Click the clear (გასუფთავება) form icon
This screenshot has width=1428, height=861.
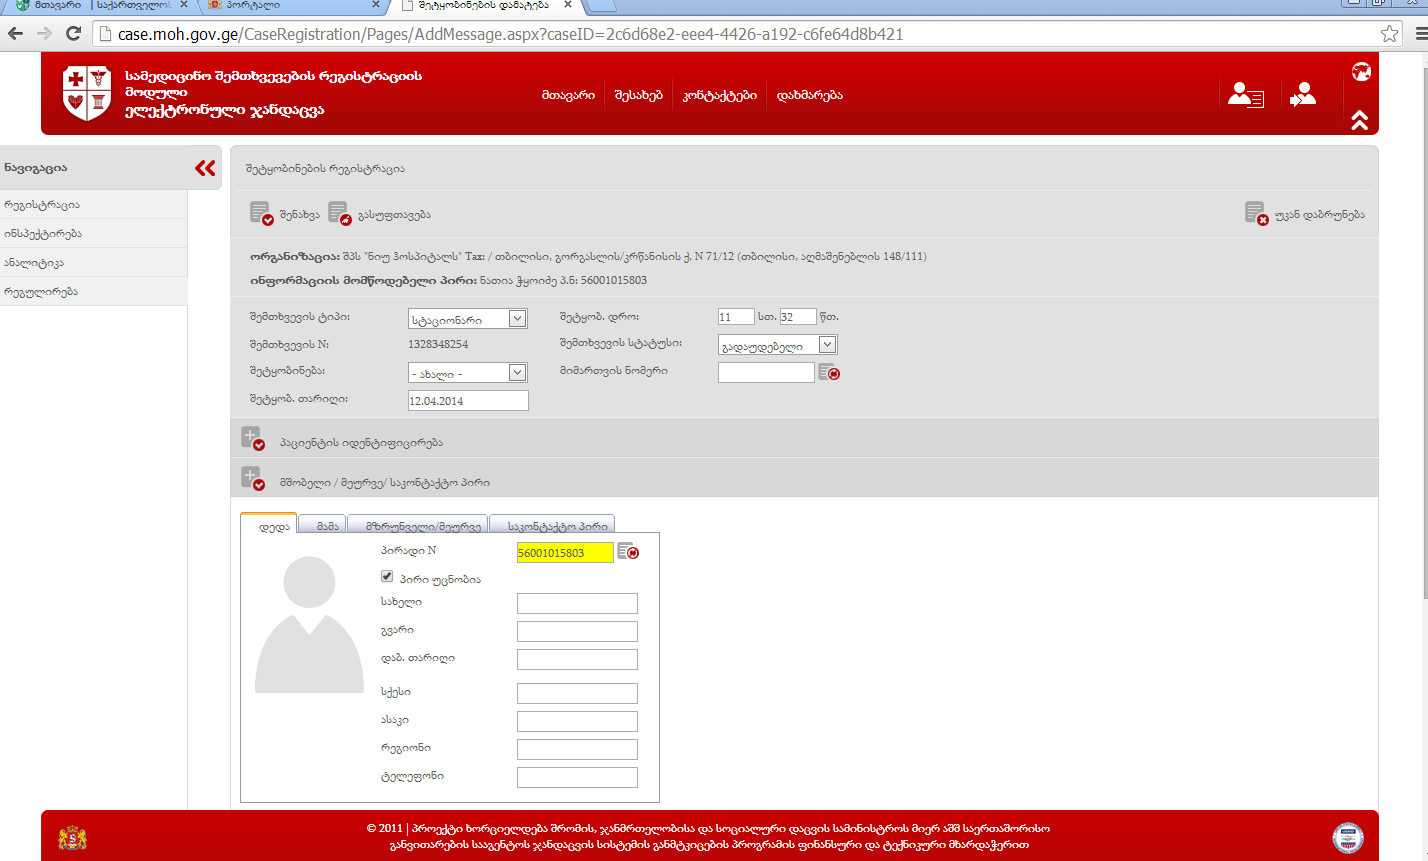339,214
